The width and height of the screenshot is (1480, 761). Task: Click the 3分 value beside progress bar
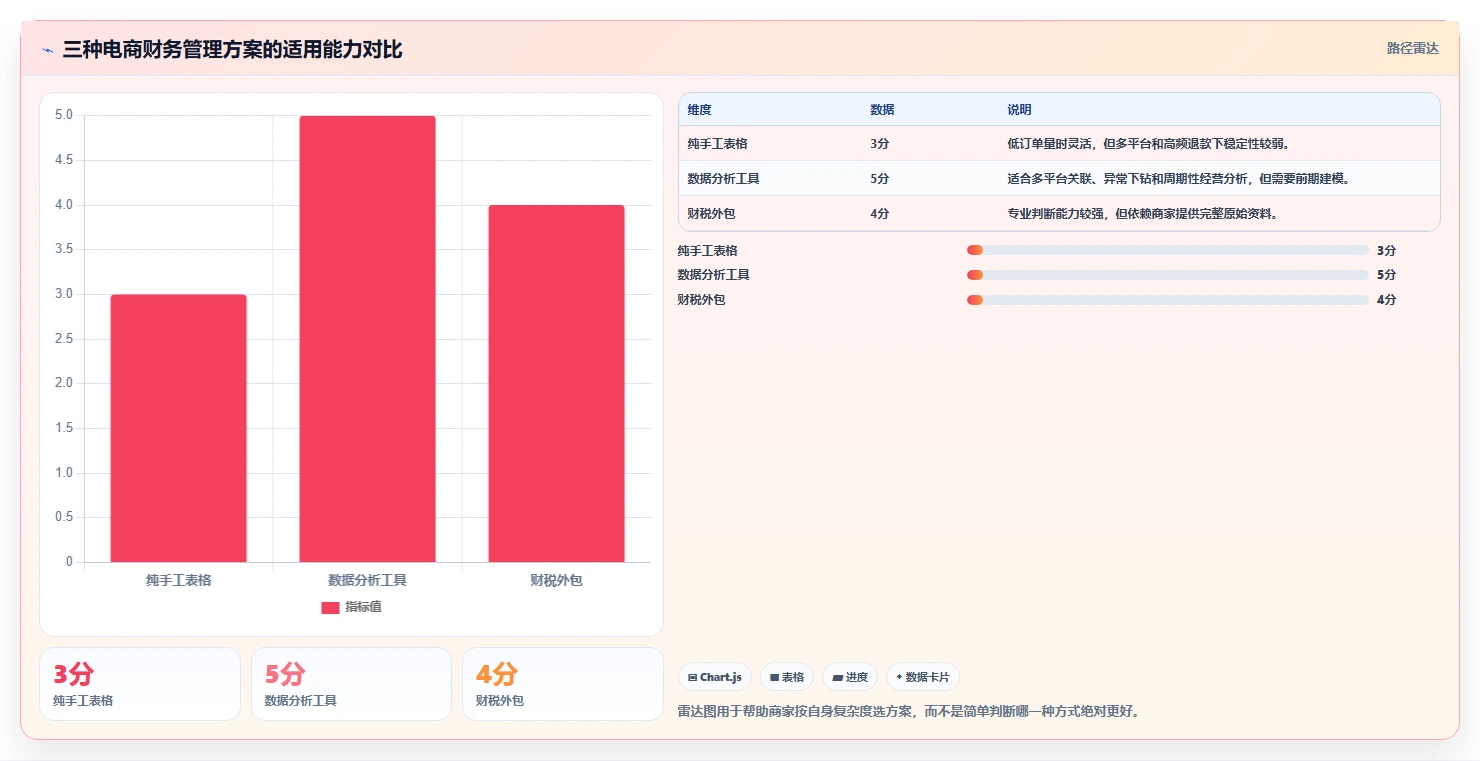point(1386,250)
